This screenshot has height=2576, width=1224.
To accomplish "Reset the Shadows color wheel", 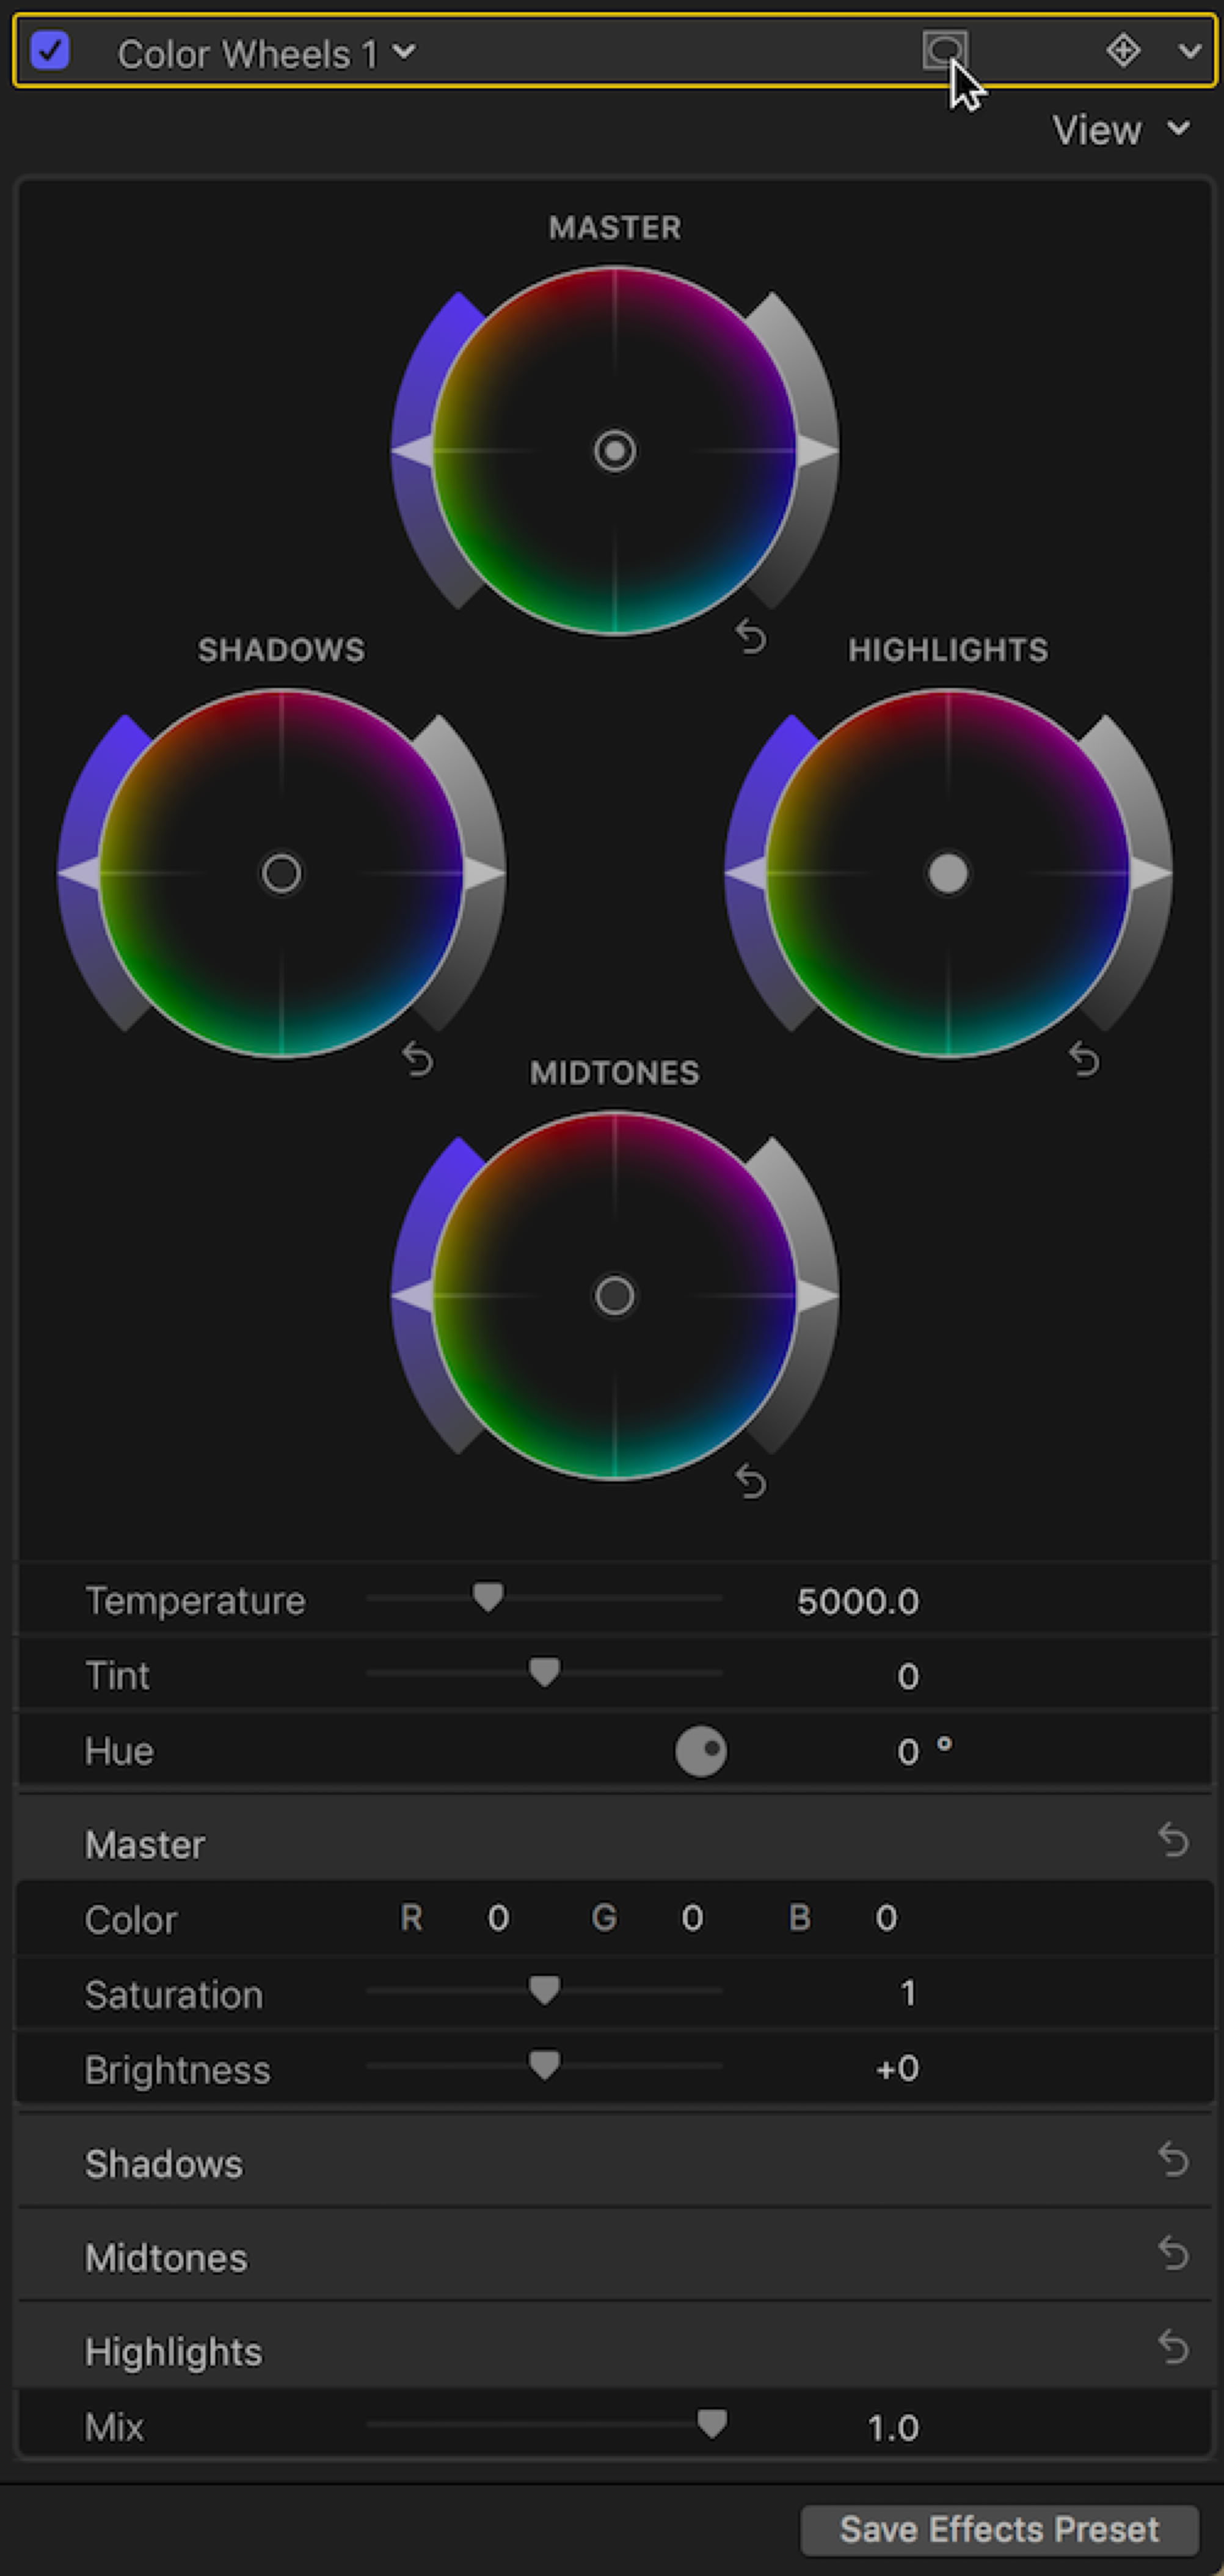I will pyautogui.click(x=417, y=1059).
